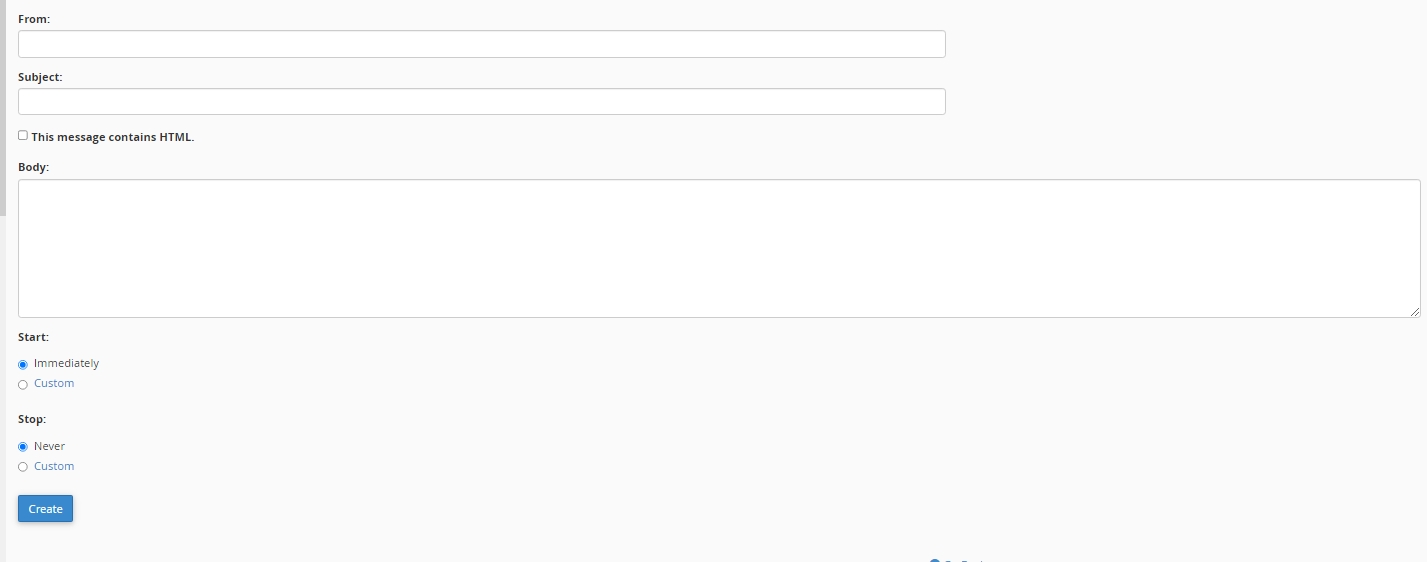Enable the HTML message checkbox
This screenshot has width=1427, height=562.
click(23, 136)
